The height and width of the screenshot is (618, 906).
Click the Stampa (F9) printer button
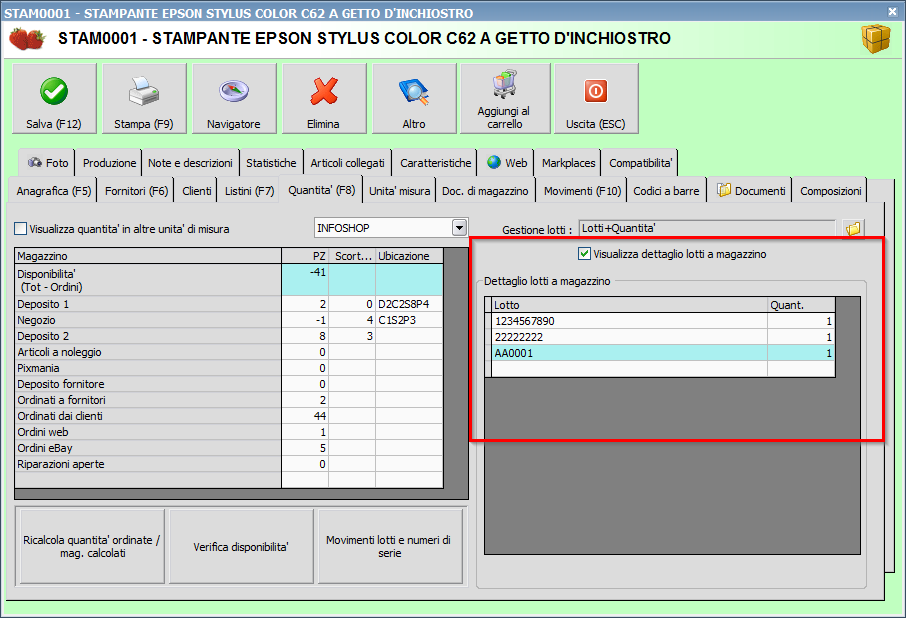tap(144, 99)
